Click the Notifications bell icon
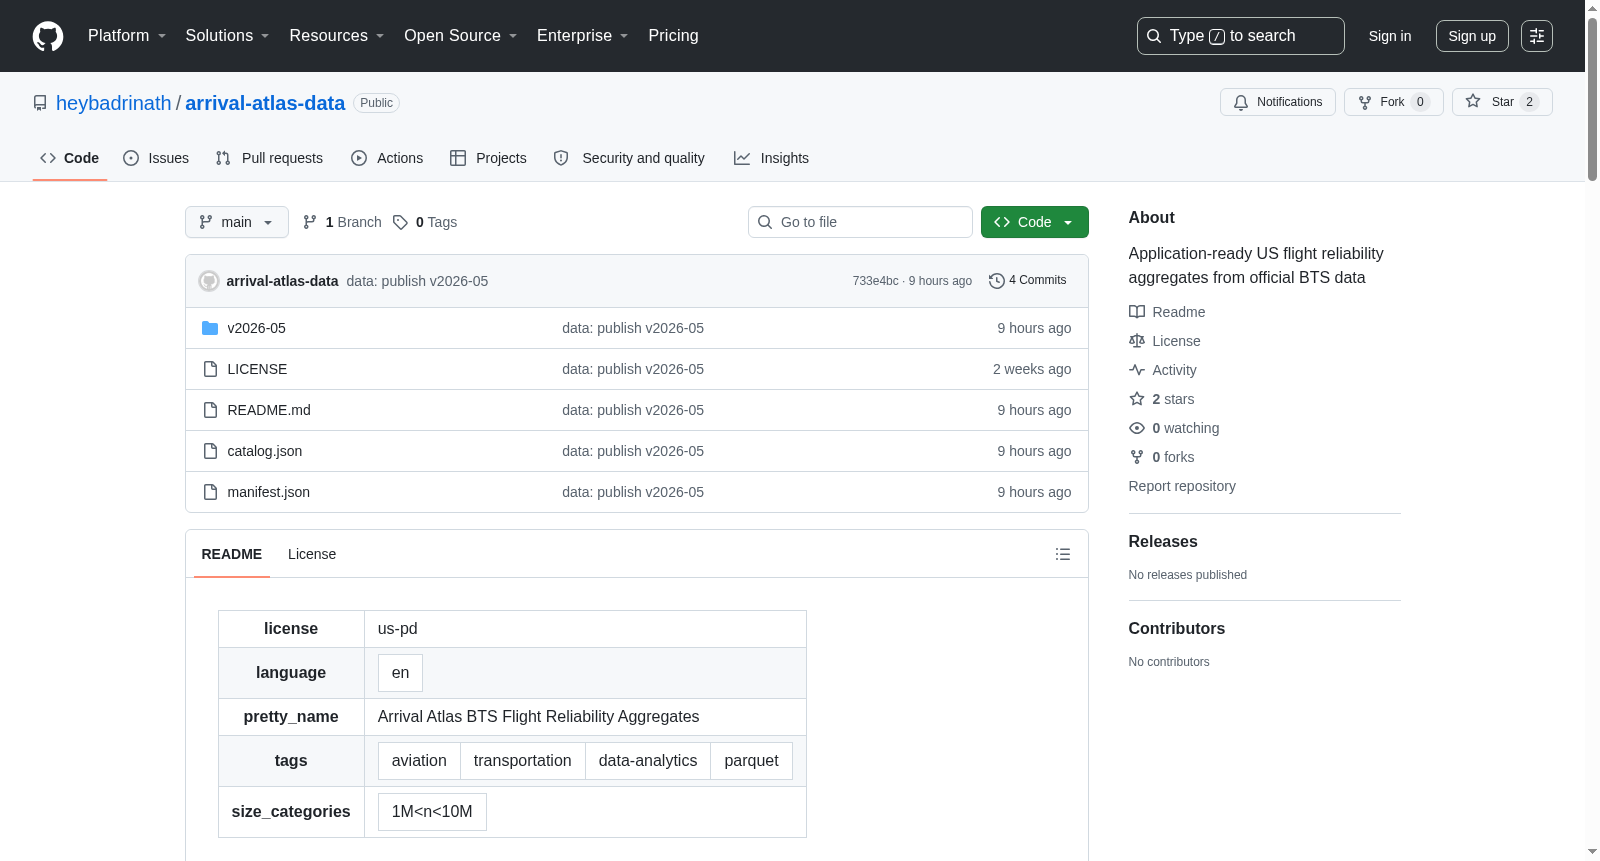 (x=1241, y=102)
